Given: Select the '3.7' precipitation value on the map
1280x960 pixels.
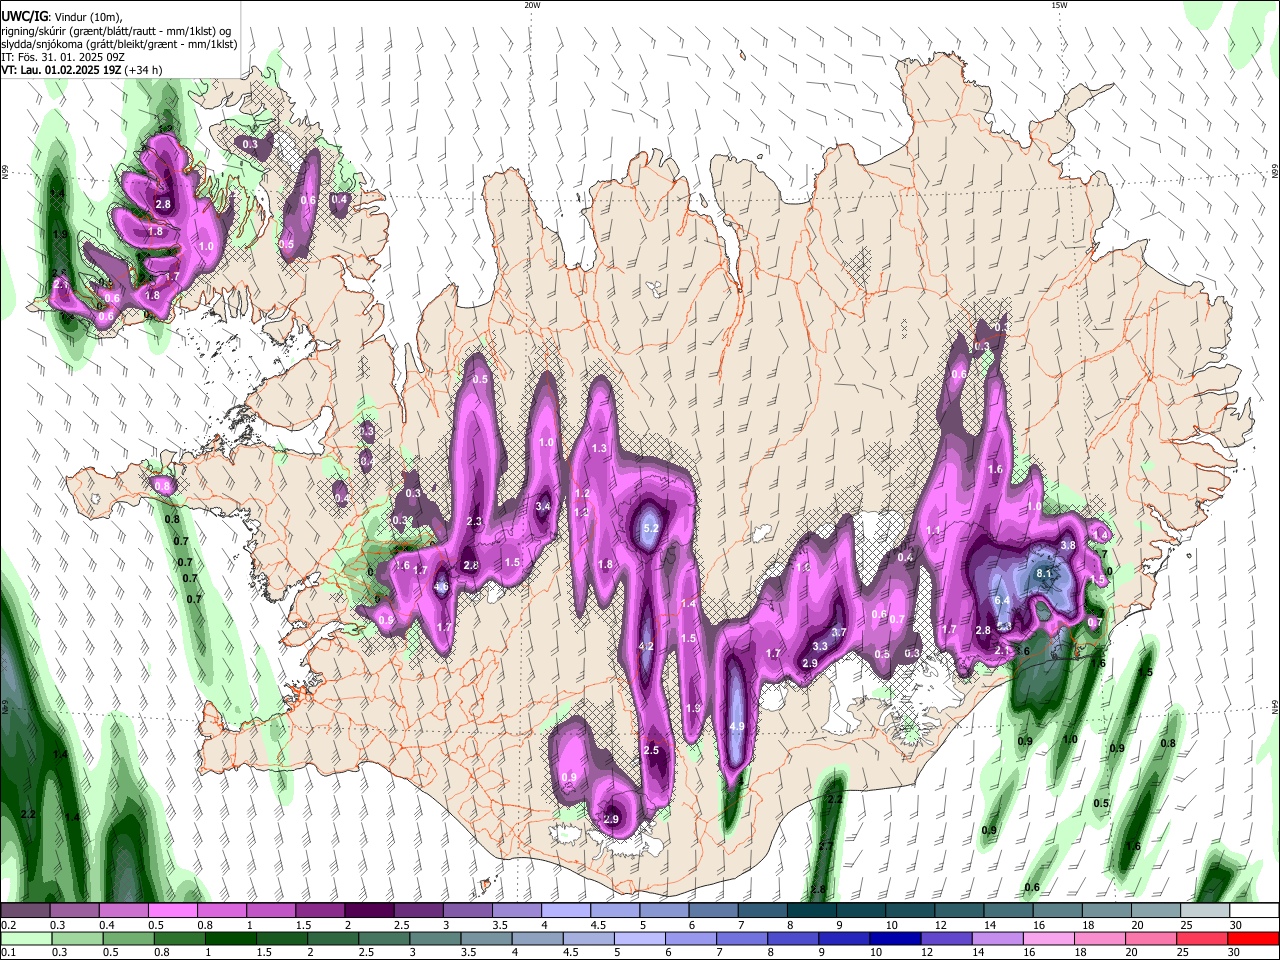Looking at the screenshot, I should [x=839, y=632].
